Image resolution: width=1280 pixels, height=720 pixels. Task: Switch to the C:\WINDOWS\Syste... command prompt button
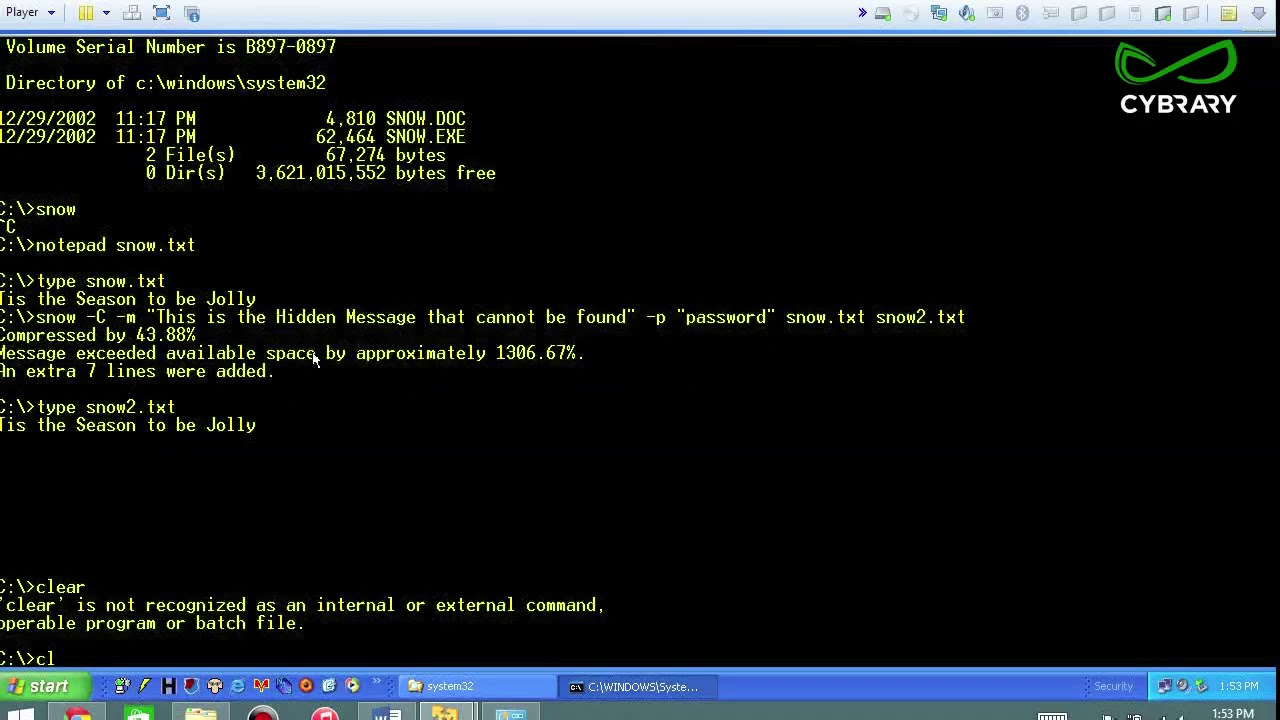click(637, 686)
